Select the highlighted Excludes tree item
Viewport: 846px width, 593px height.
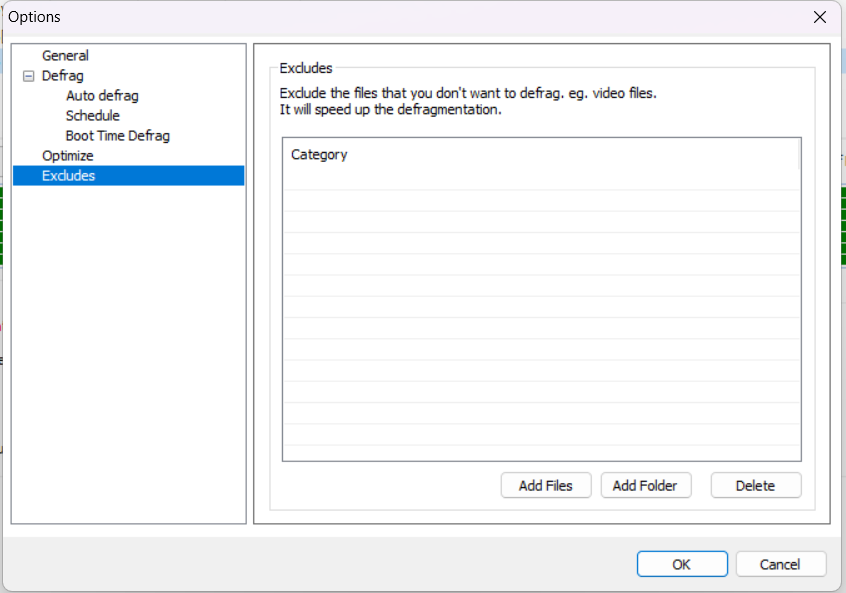[69, 176]
